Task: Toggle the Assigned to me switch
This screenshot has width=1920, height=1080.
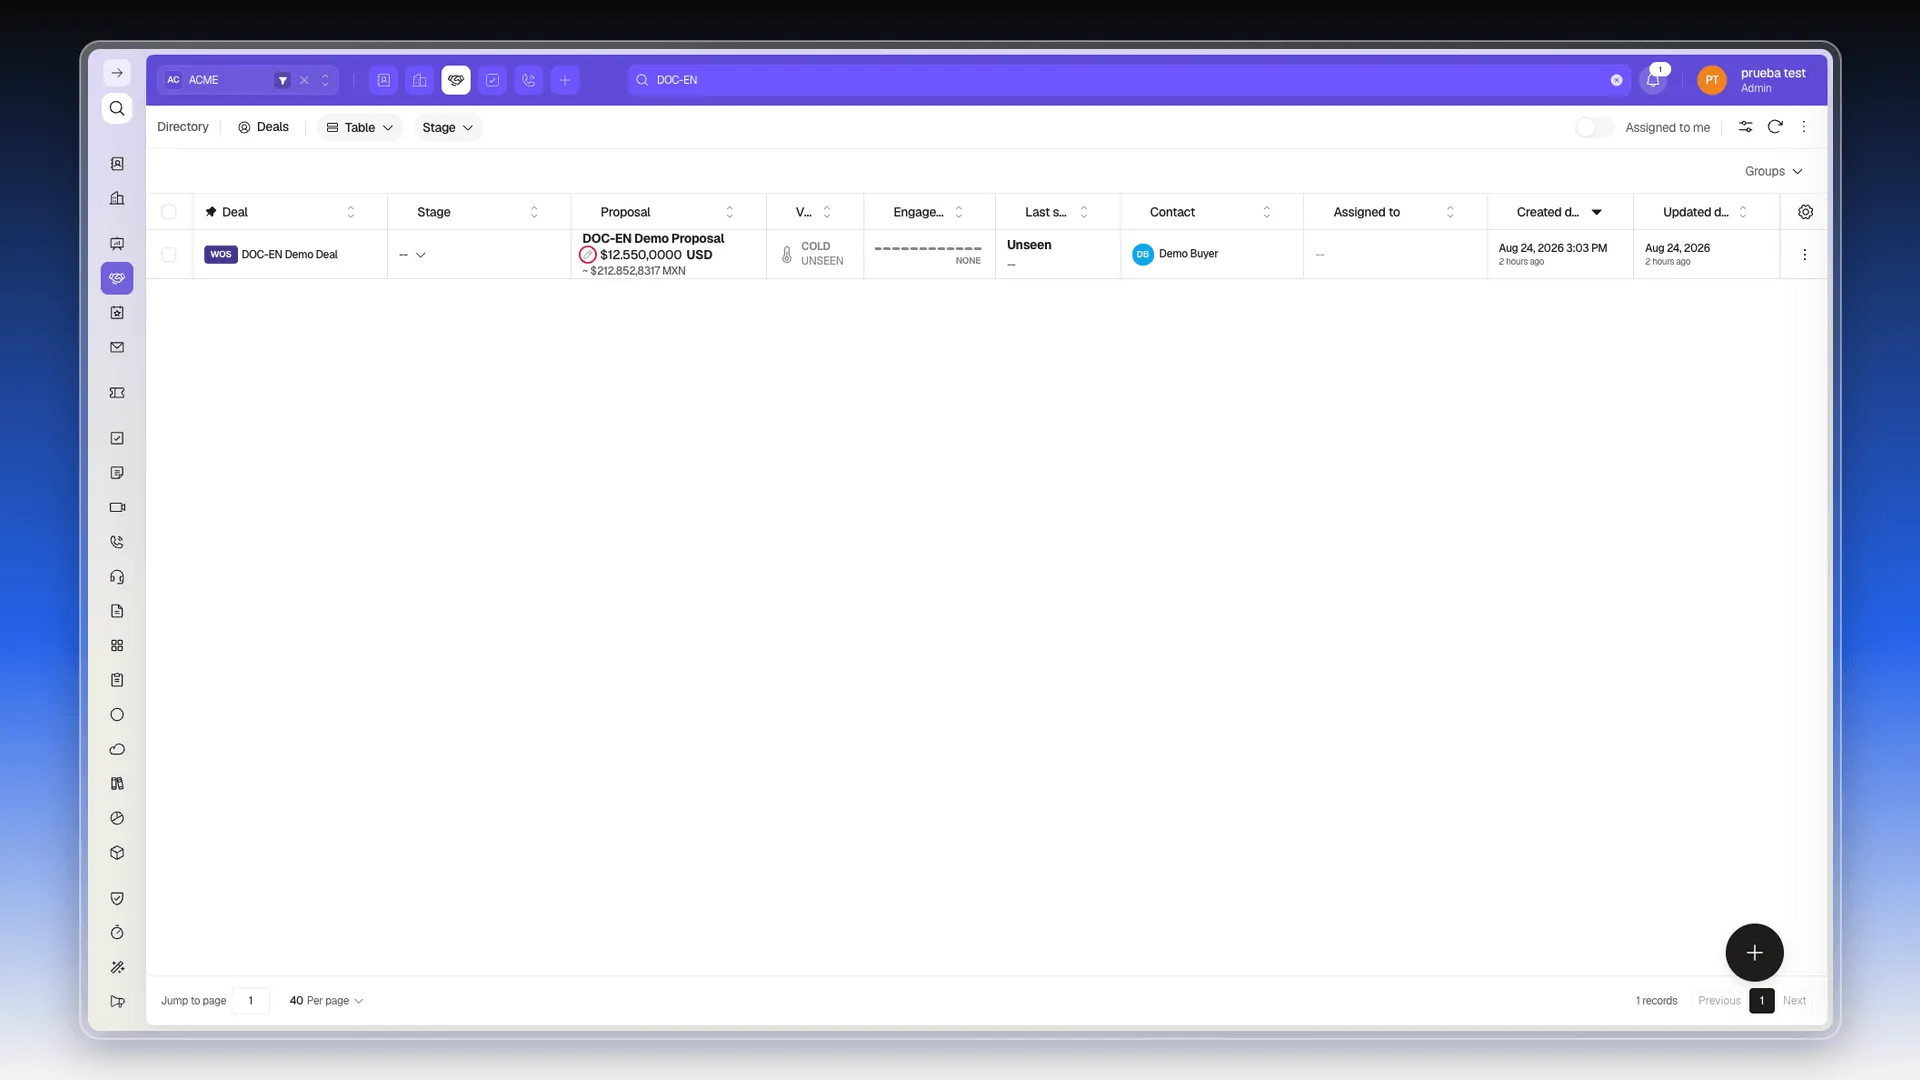Action: [x=1594, y=127]
